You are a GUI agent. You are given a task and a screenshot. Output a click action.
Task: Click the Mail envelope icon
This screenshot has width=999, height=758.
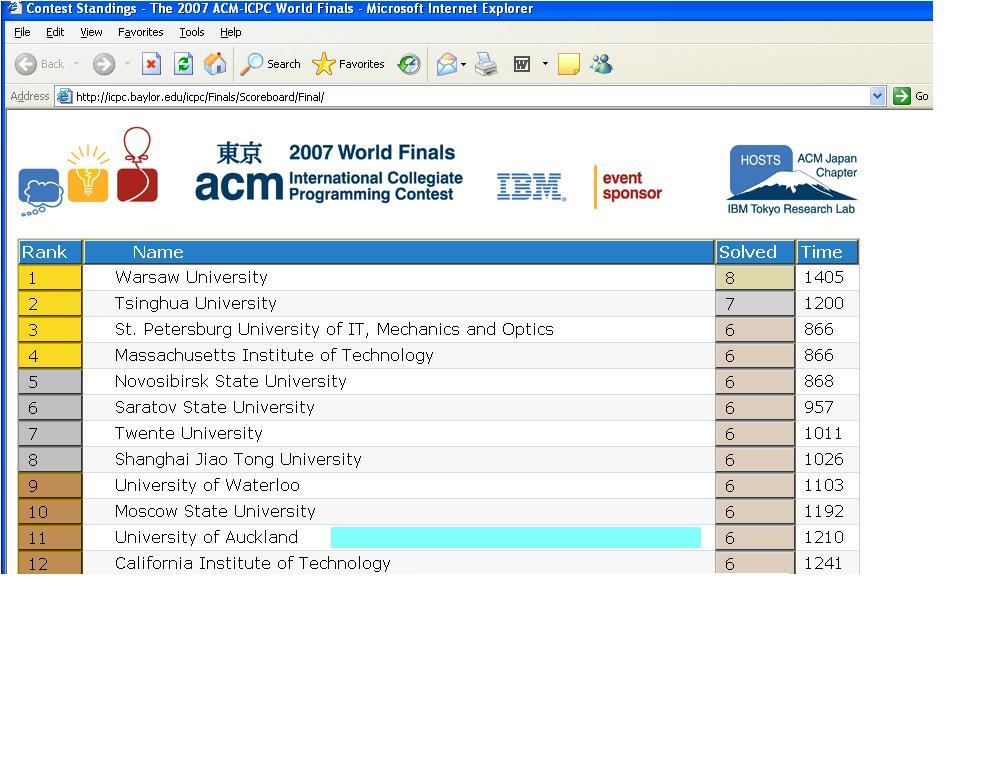coord(447,64)
